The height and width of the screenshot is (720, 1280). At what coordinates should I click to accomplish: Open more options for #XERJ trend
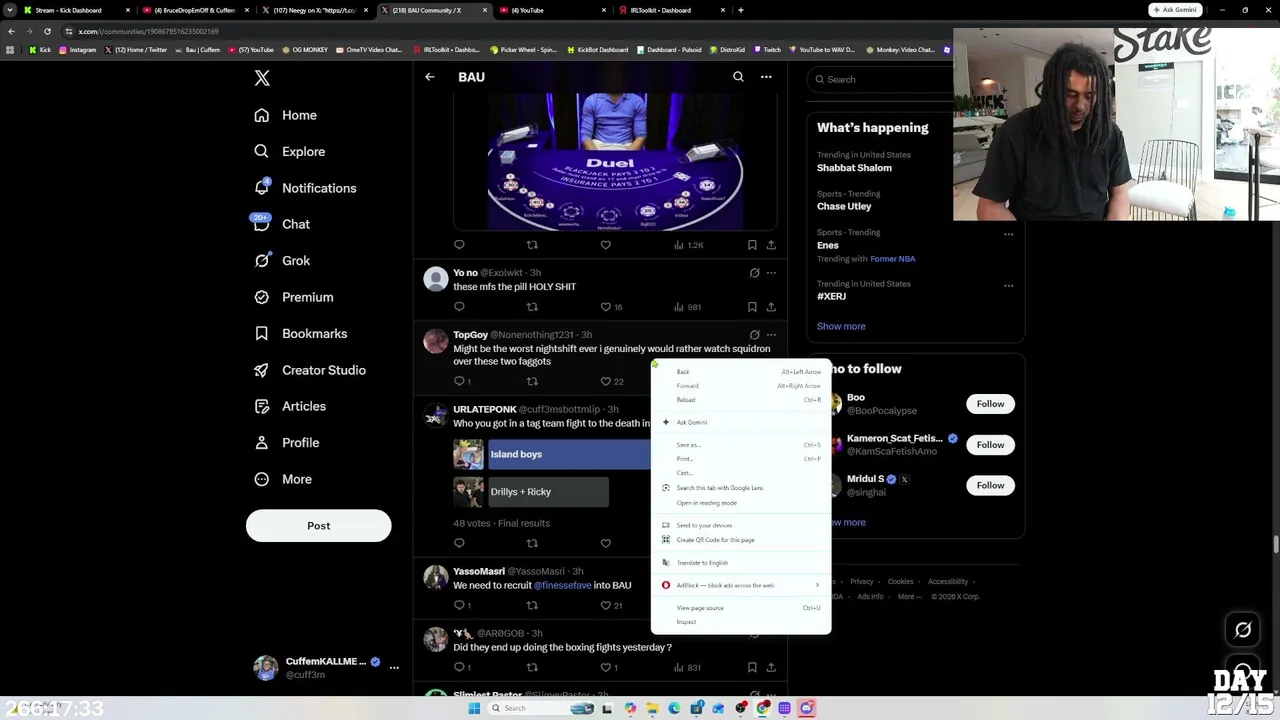click(1008, 285)
